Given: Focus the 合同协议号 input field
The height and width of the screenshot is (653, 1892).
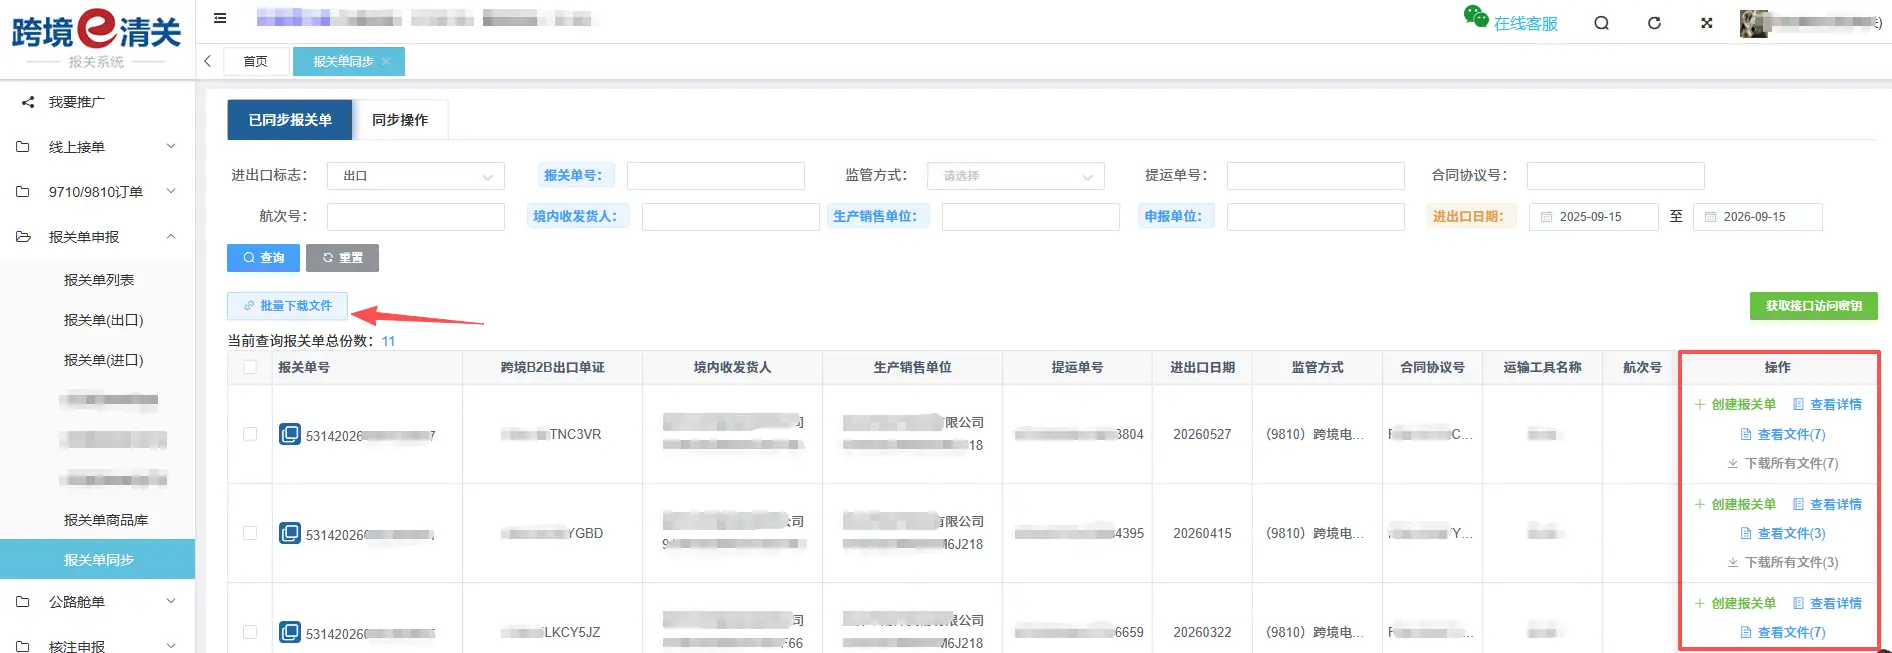Looking at the screenshot, I should click(x=1616, y=176).
